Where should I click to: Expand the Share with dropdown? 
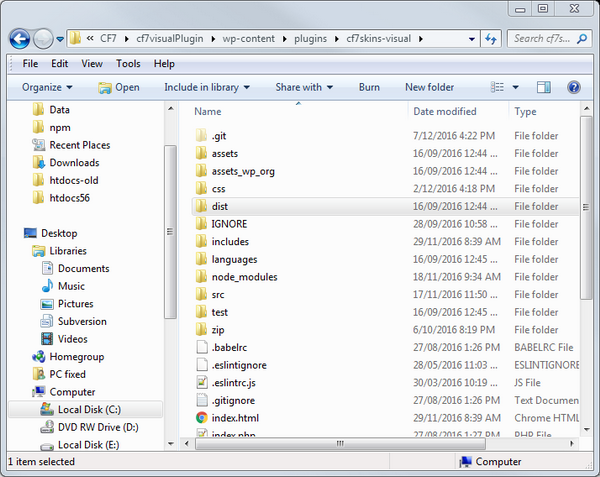click(305, 87)
